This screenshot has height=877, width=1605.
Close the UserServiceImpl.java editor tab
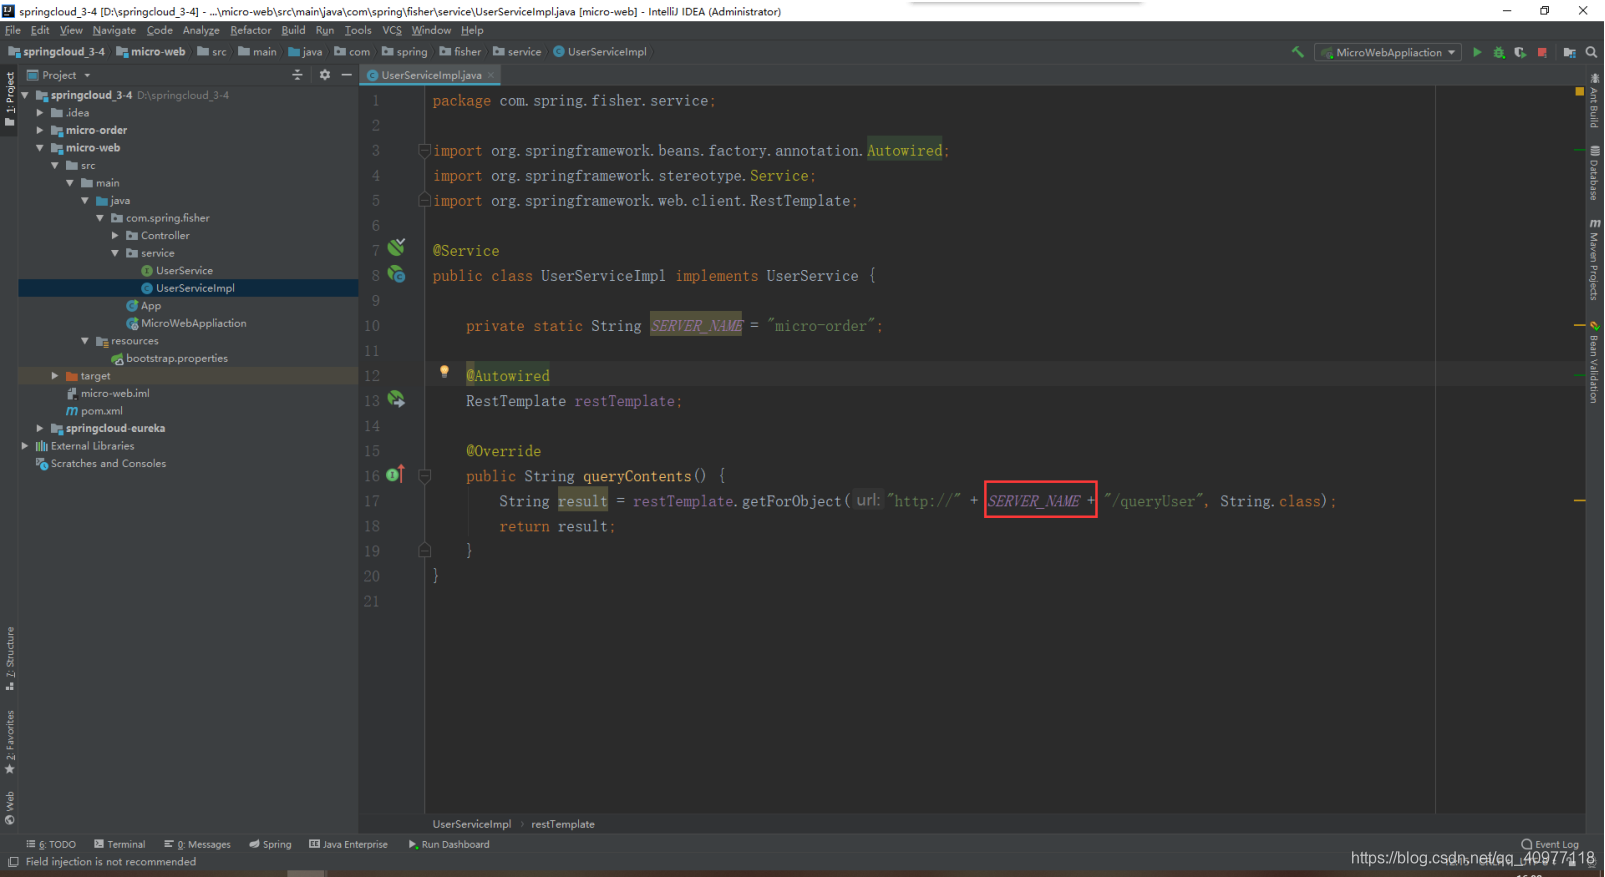491,75
